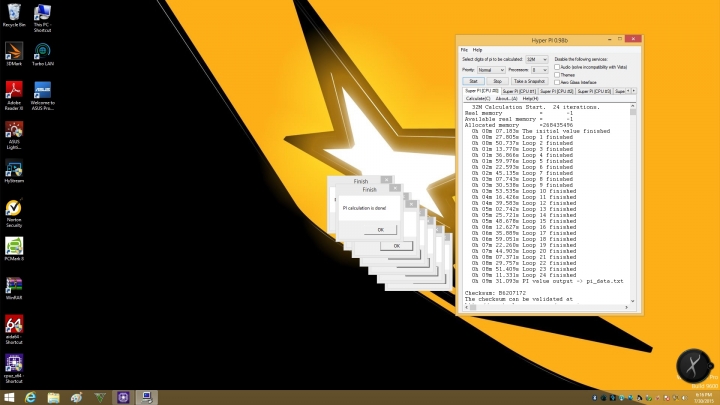720x405 pixels.
Task: Click log vertical scrollbar down arrow
Action: click(633, 301)
